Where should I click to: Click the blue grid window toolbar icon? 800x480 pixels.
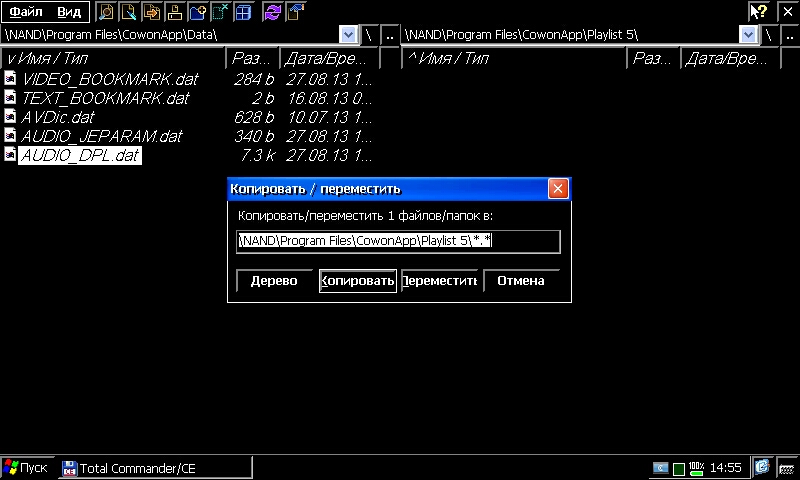pos(243,12)
